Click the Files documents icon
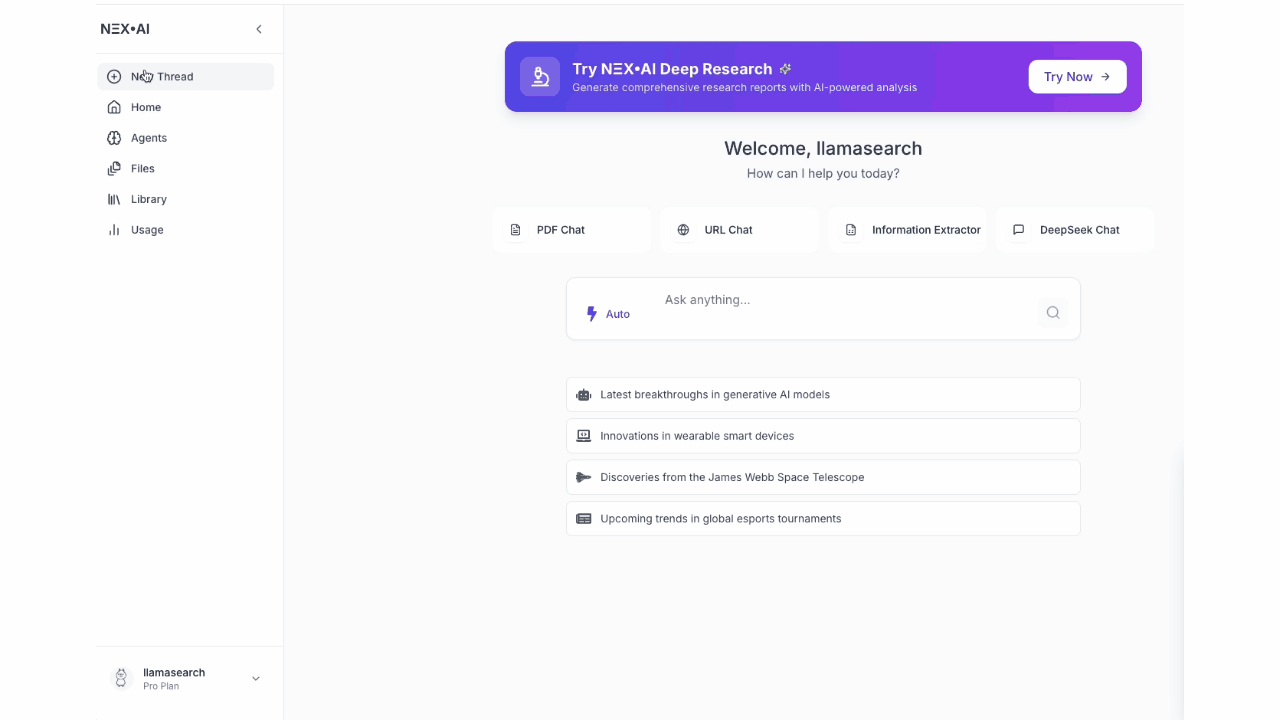Screen dimensions: 1280x720 pos(114,168)
